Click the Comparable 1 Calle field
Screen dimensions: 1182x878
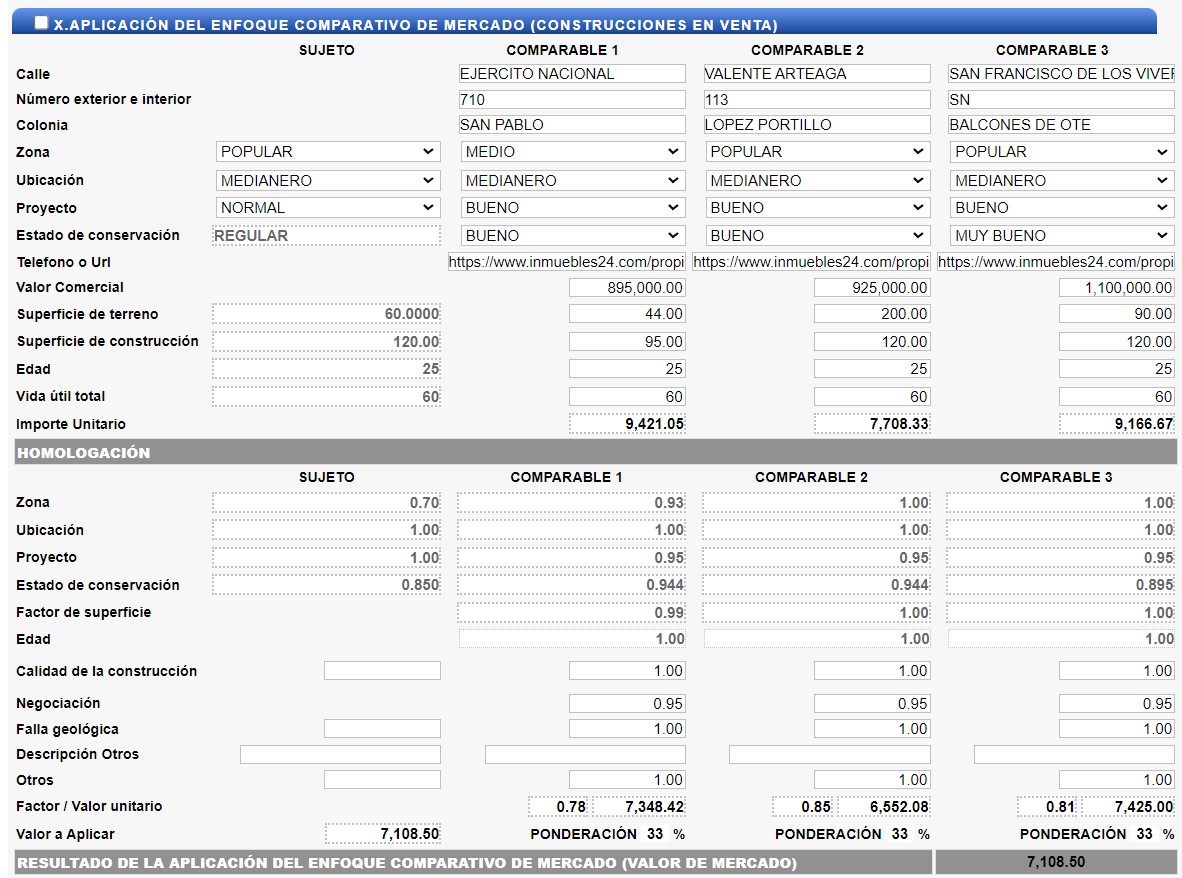pos(572,74)
